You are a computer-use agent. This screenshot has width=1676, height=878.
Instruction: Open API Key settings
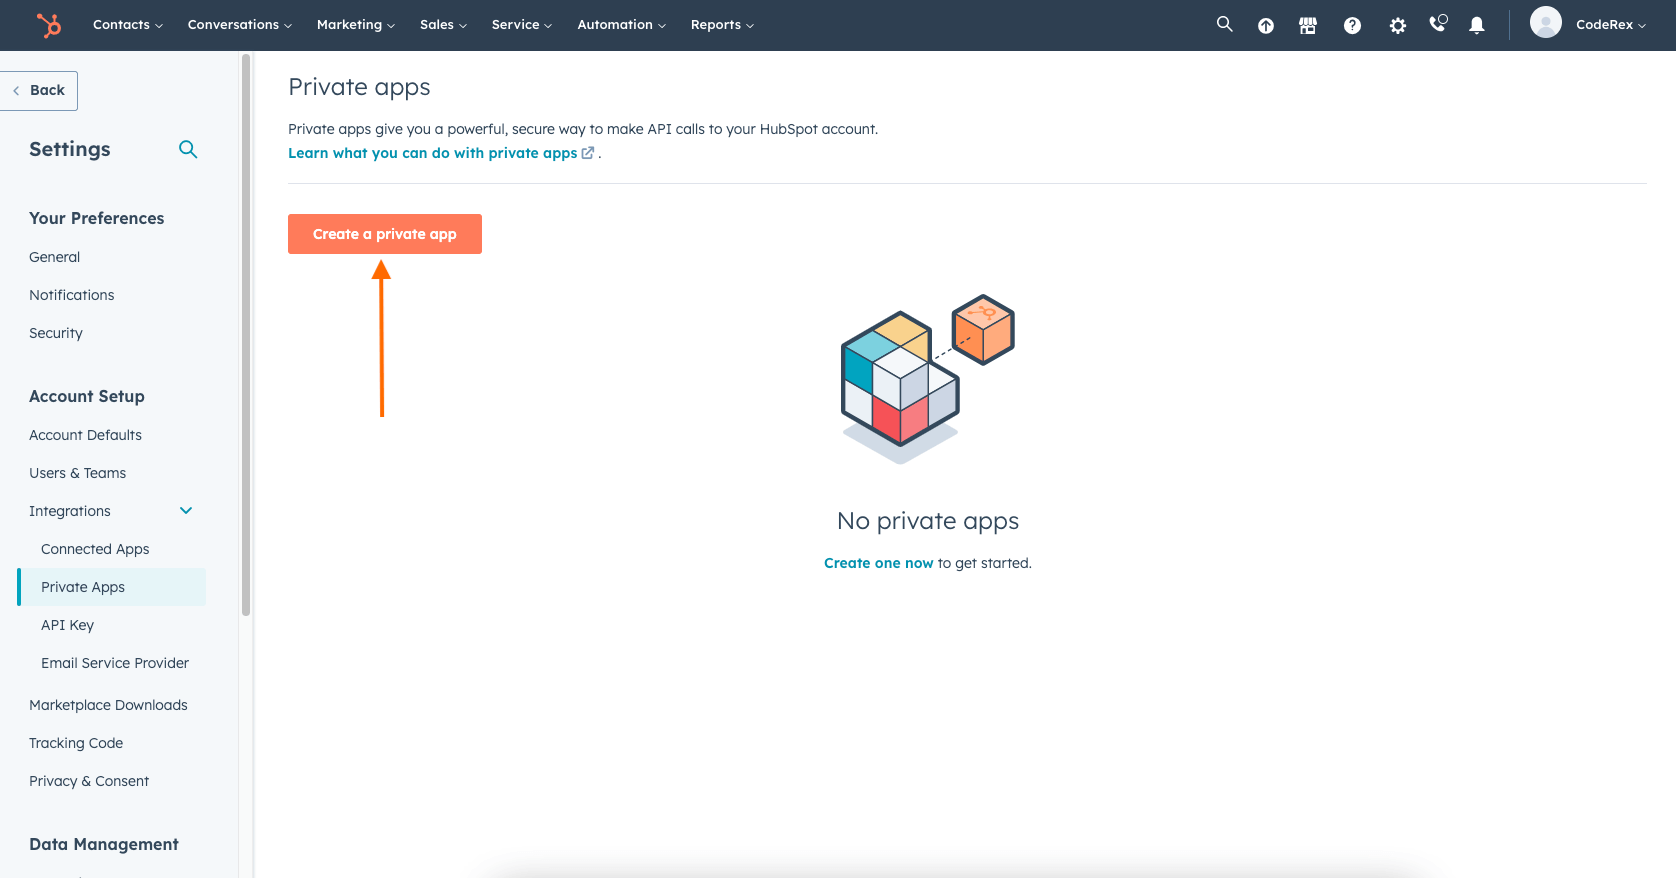click(68, 625)
